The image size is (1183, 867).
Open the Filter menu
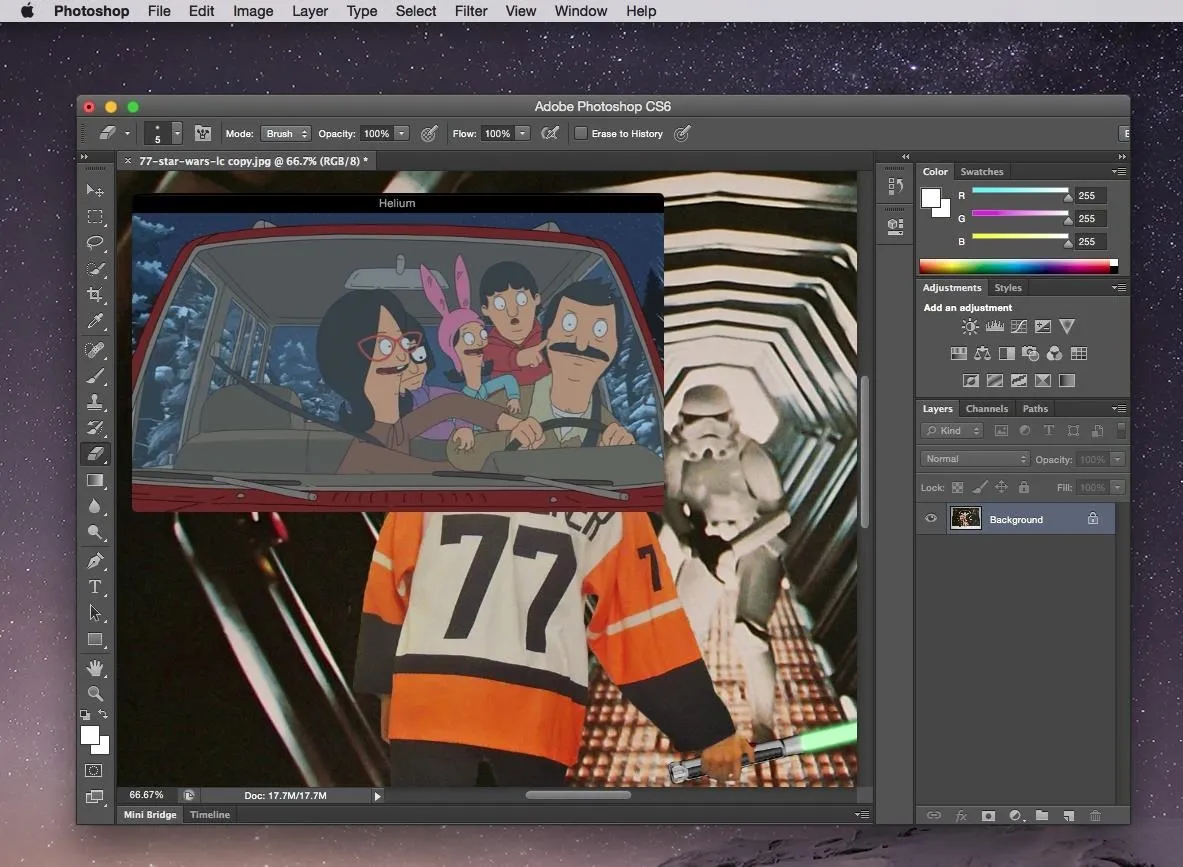pyautogui.click(x=471, y=11)
